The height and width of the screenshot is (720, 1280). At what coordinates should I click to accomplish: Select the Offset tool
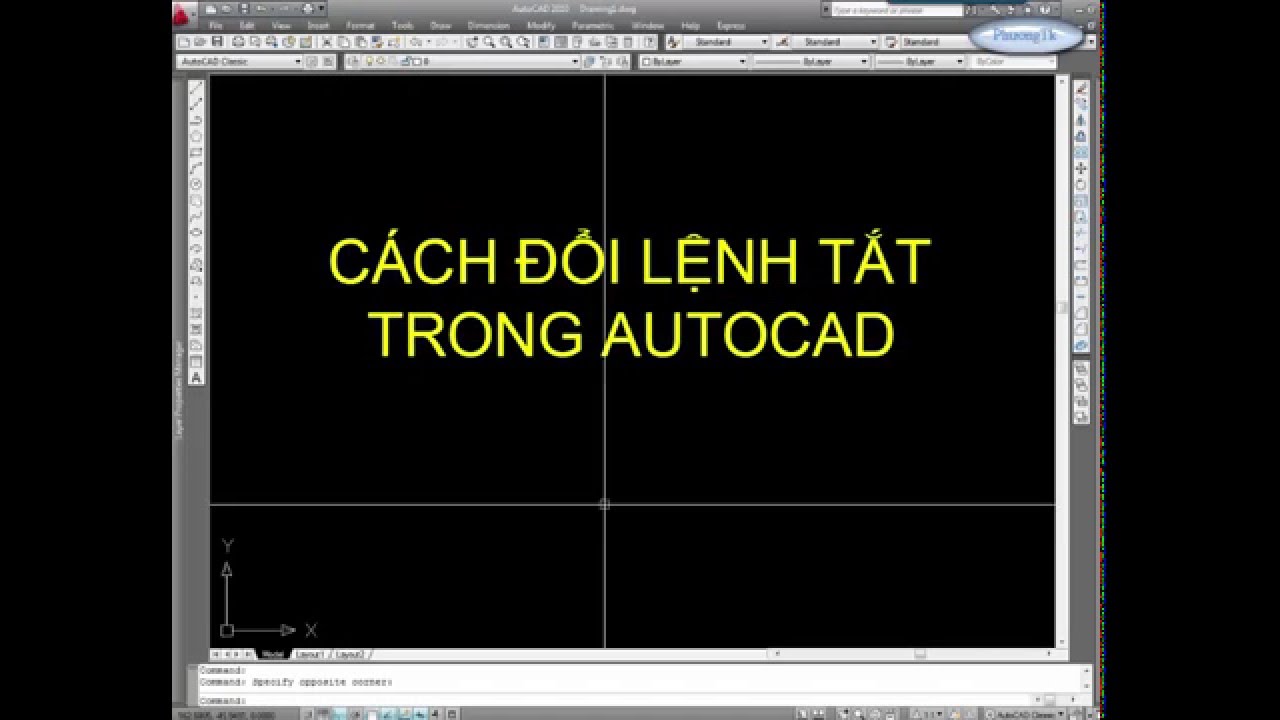pos(1081,136)
